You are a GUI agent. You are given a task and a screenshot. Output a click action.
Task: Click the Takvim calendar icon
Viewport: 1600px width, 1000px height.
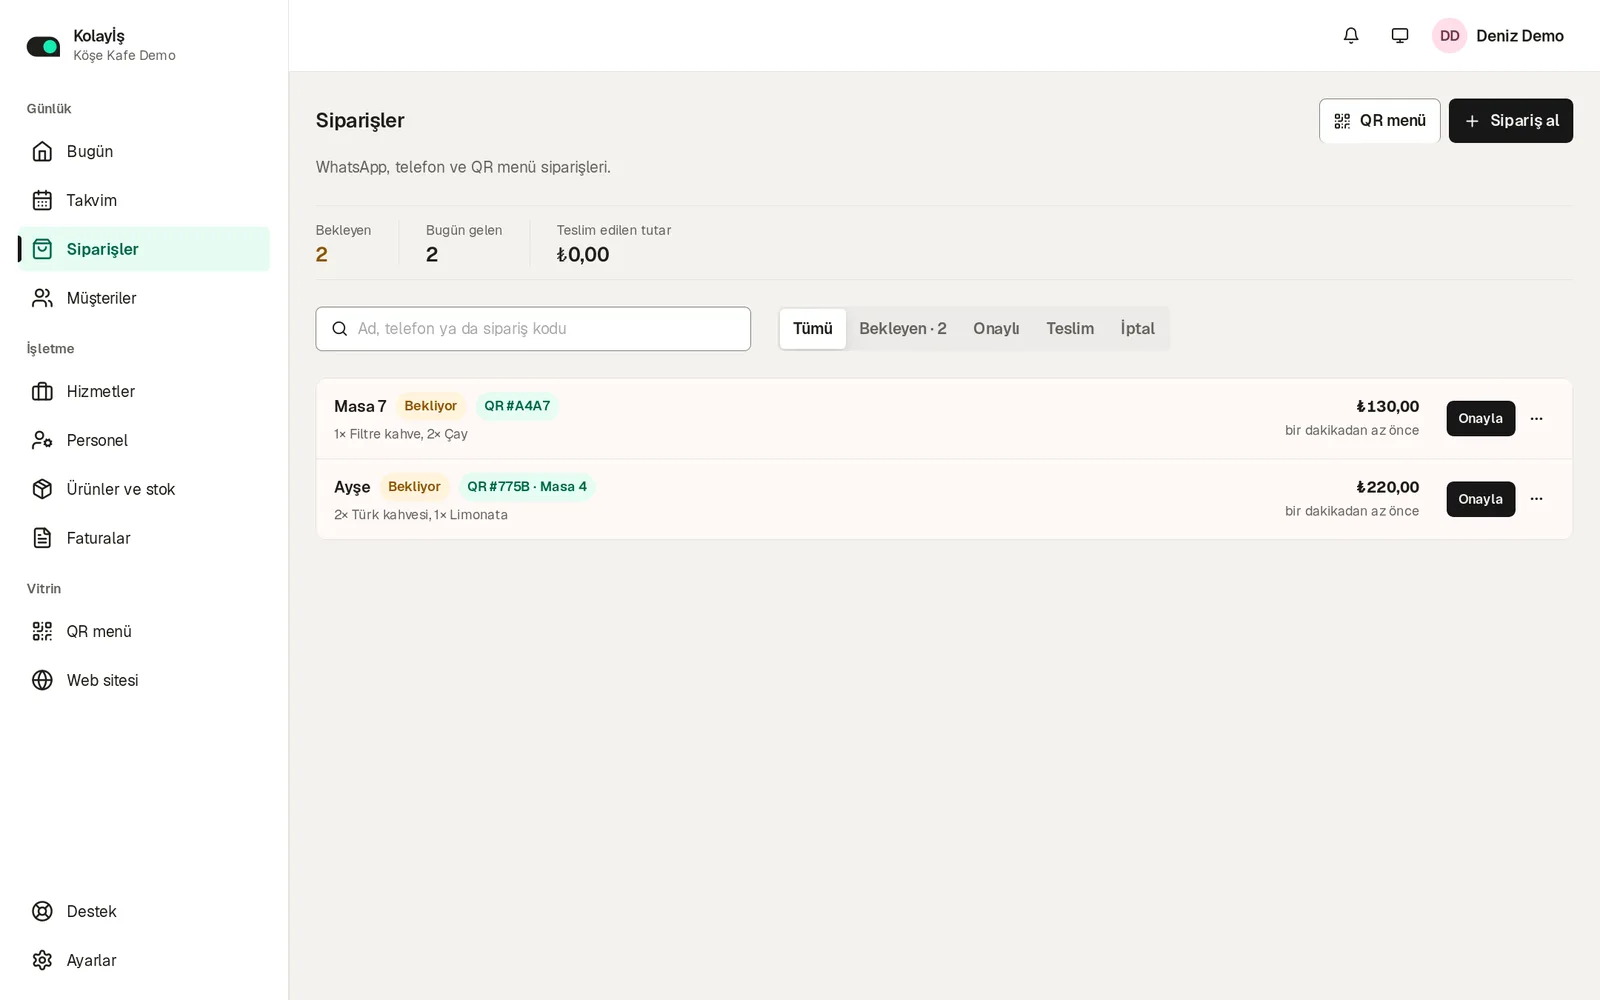click(42, 200)
